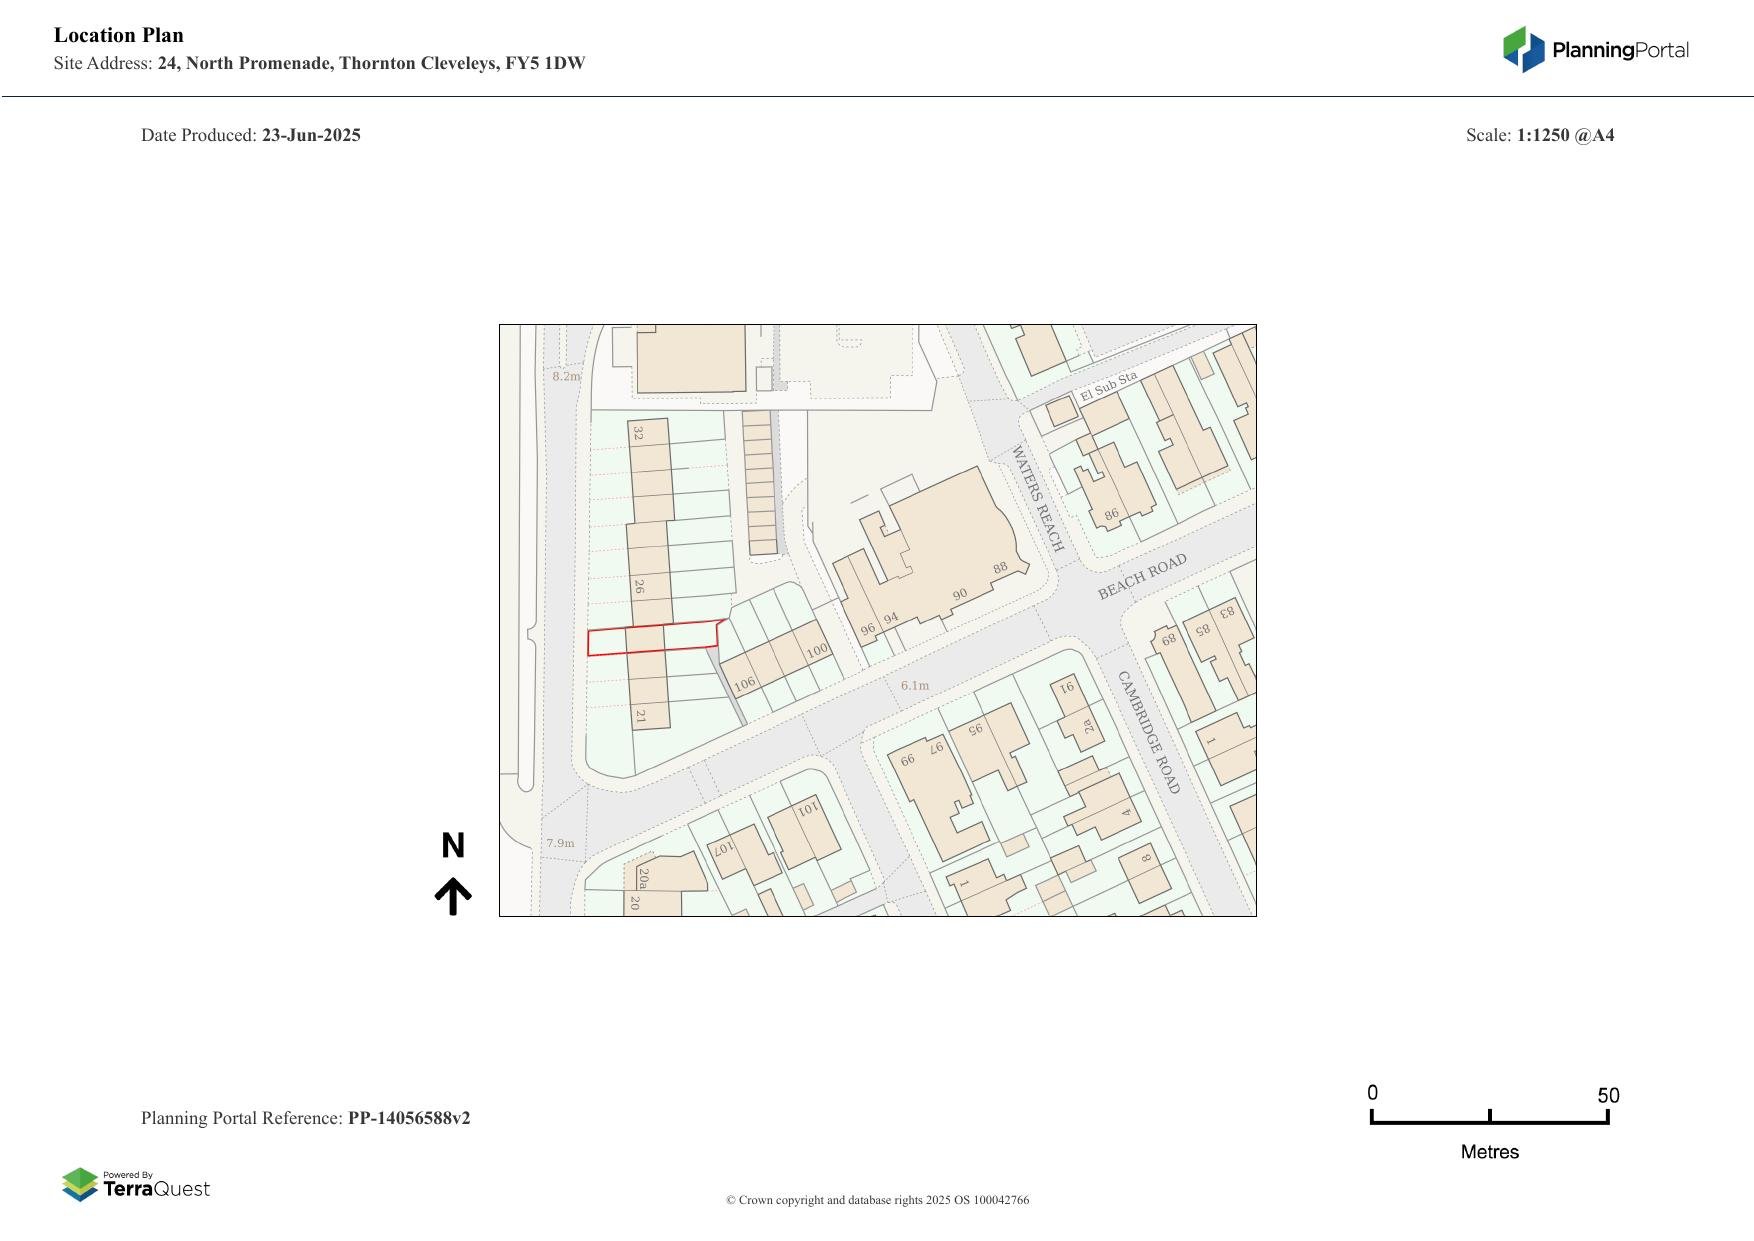
Task: Select the 0 to 50 metres scale bar
Action: point(1489,1118)
